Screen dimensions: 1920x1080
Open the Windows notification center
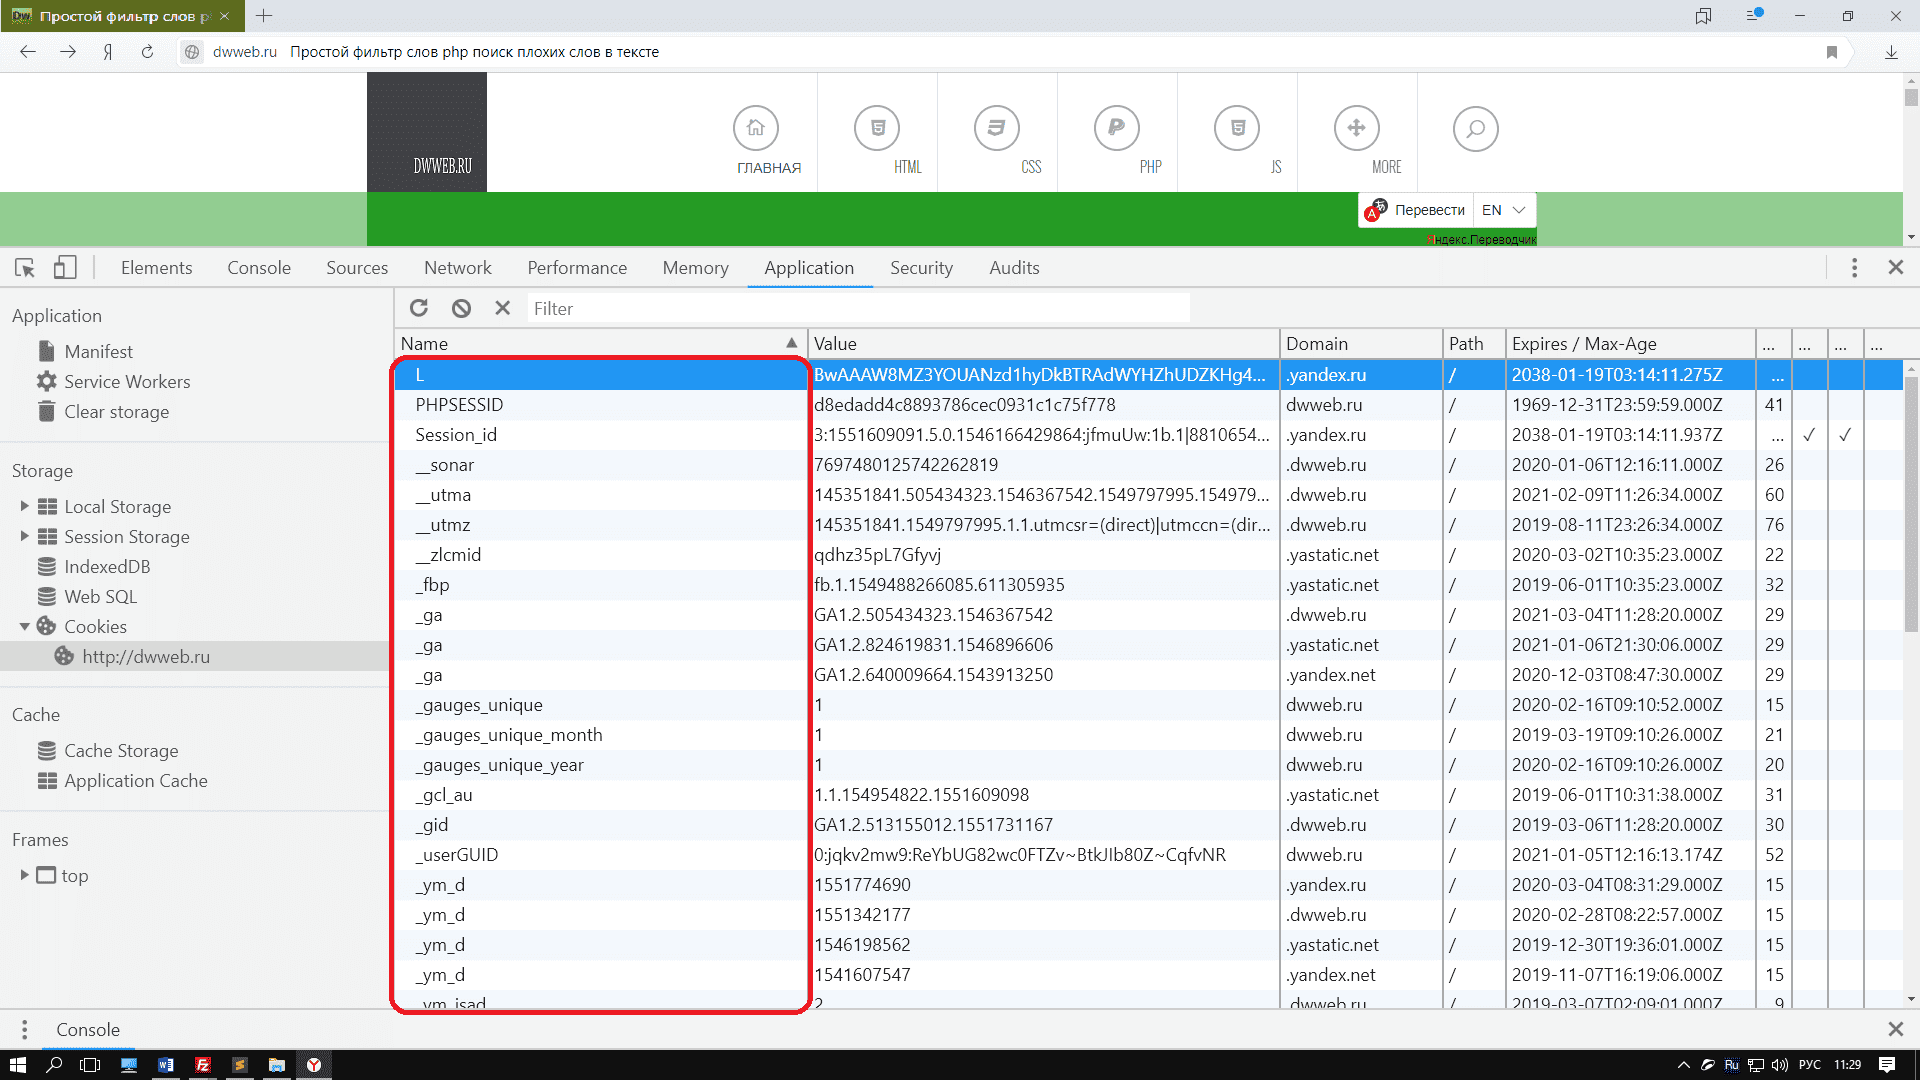tap(1887, 1065)
